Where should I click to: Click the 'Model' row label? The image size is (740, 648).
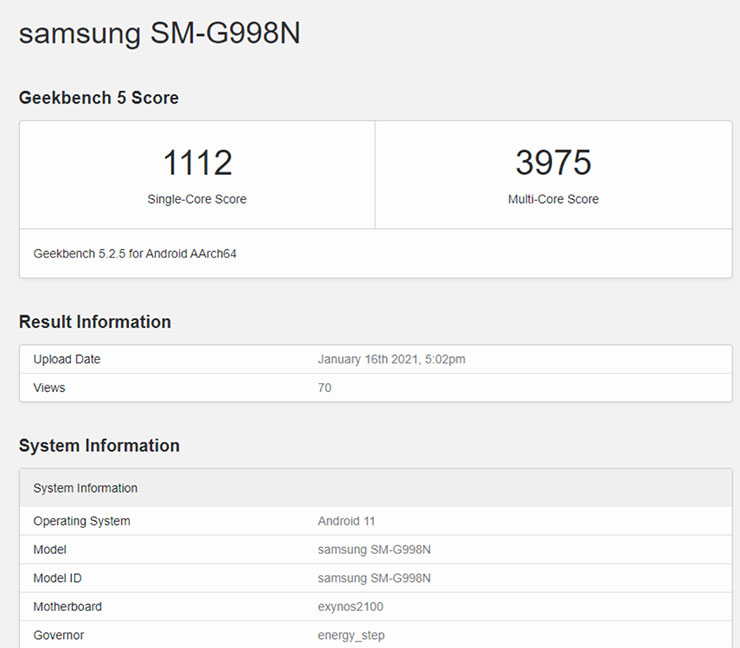(50, 549)
